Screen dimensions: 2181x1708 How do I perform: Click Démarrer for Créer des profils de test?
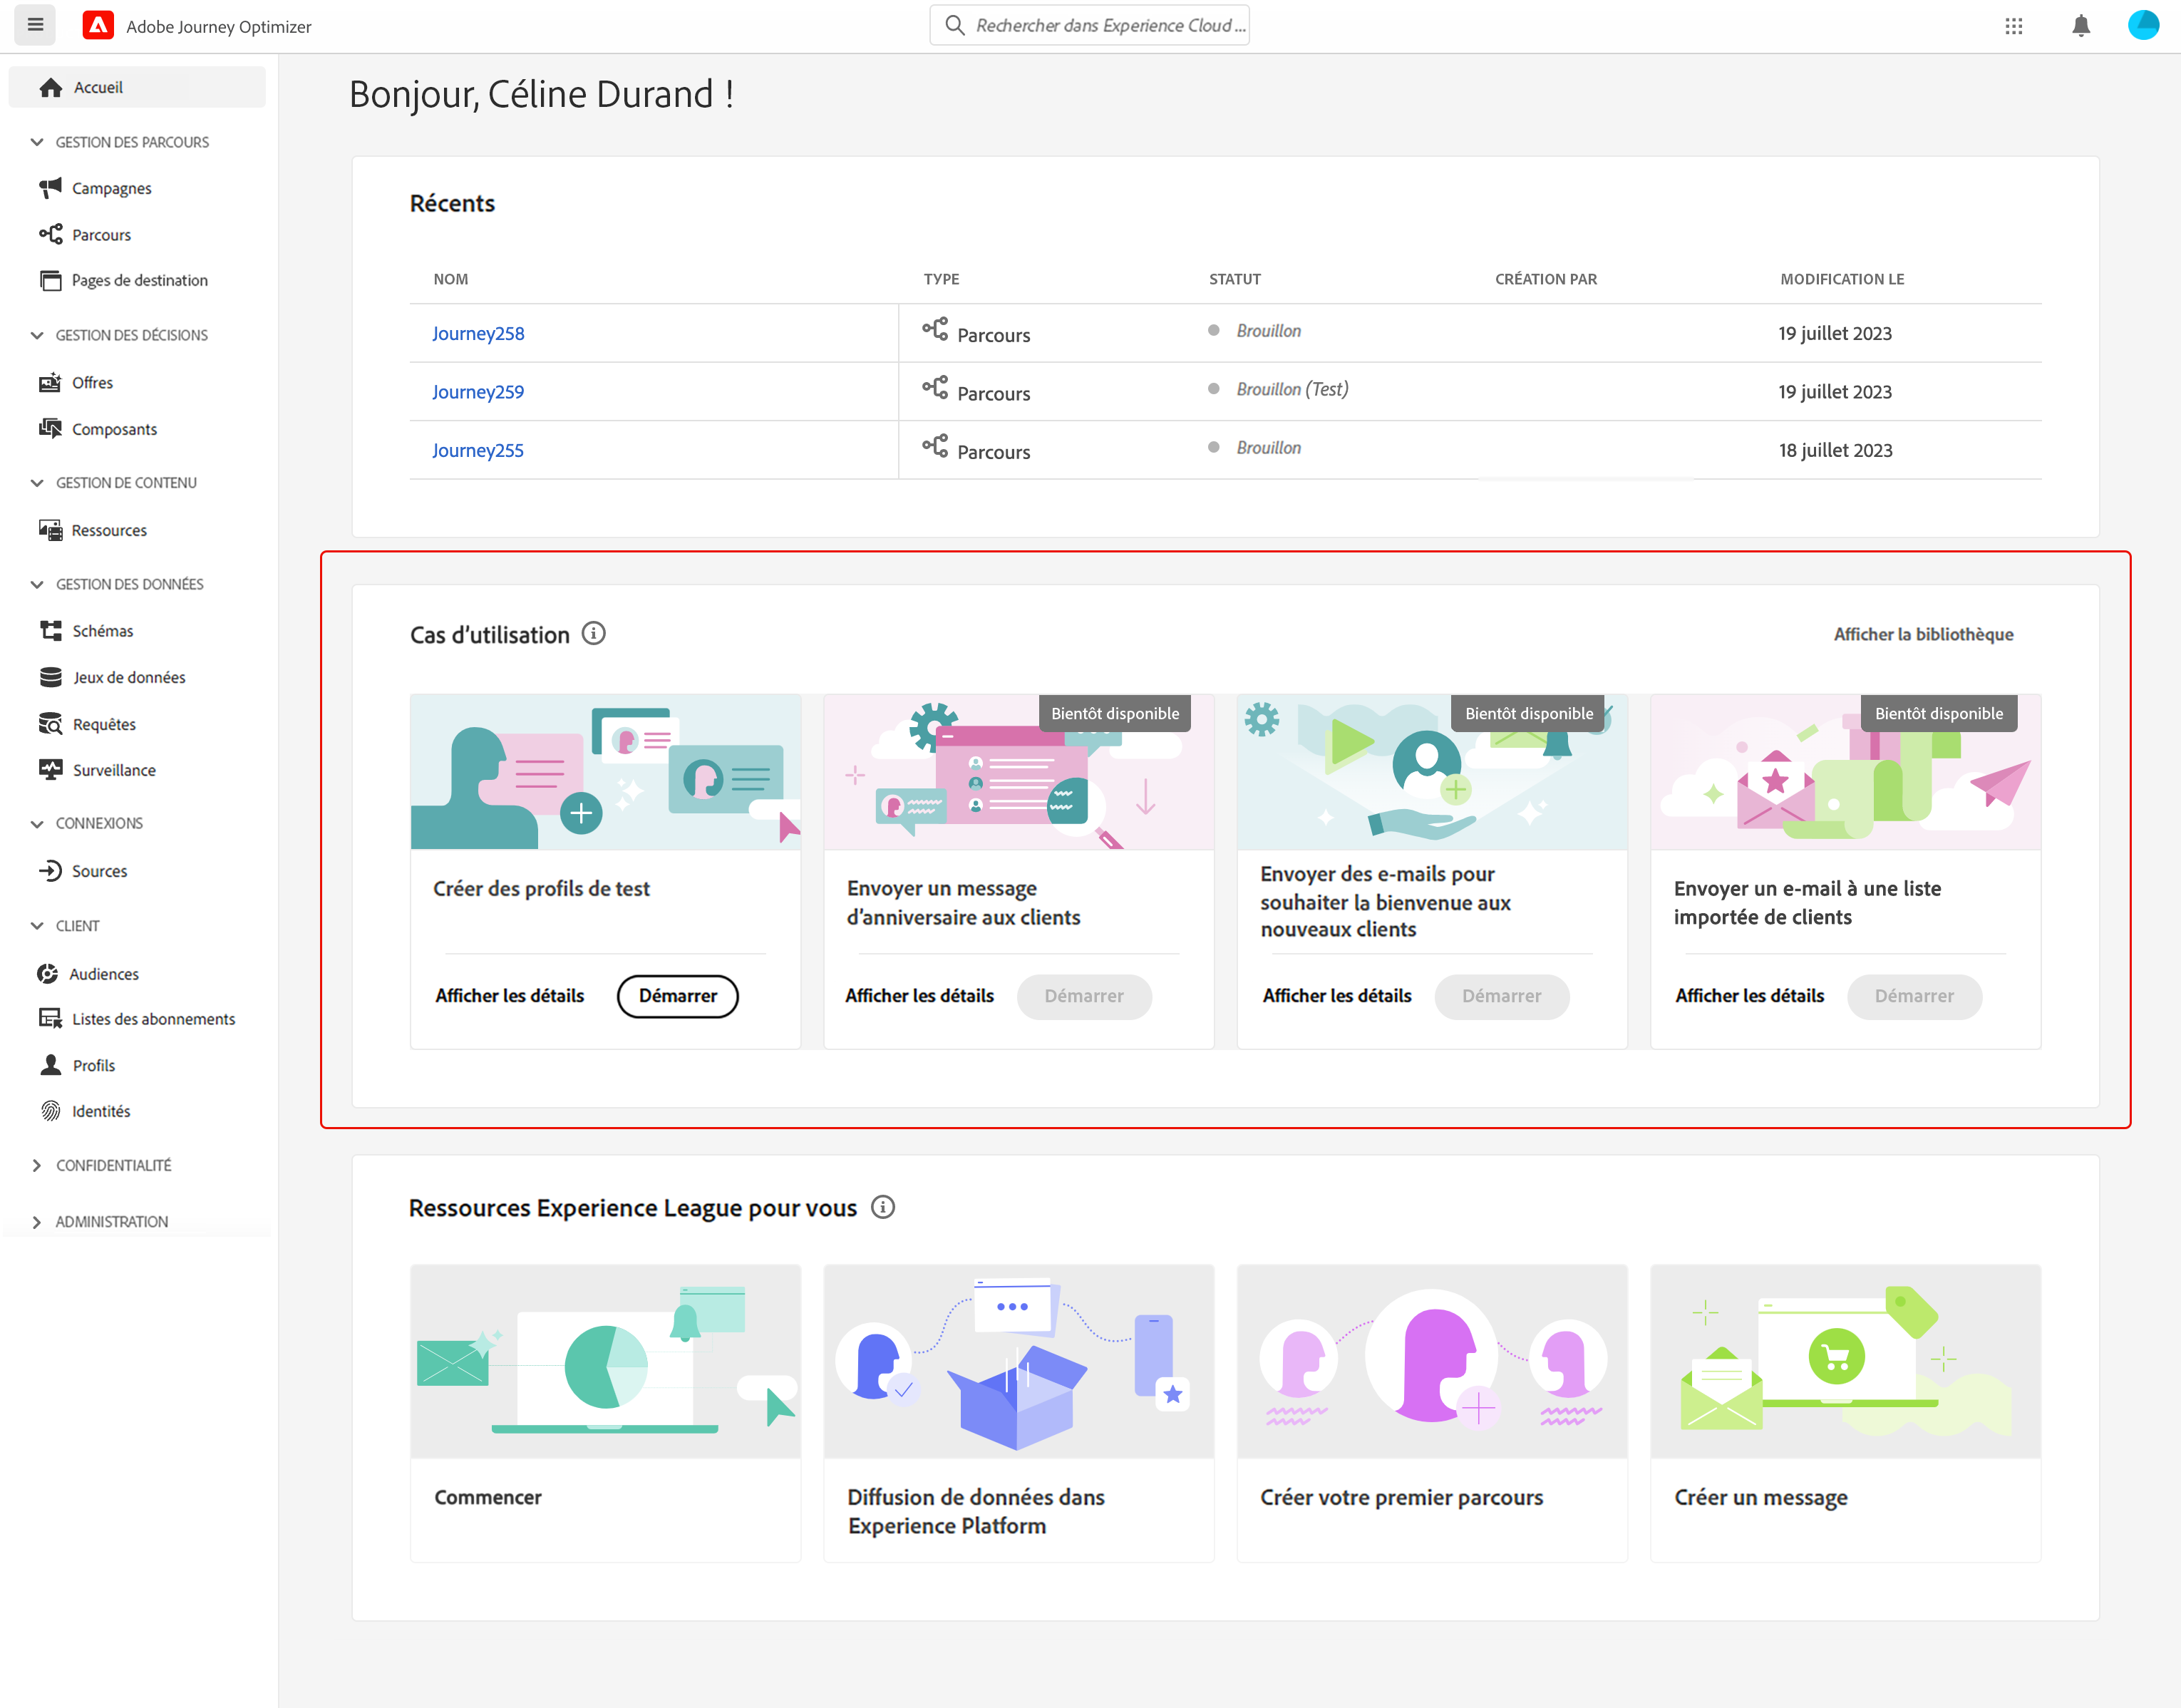677,996
